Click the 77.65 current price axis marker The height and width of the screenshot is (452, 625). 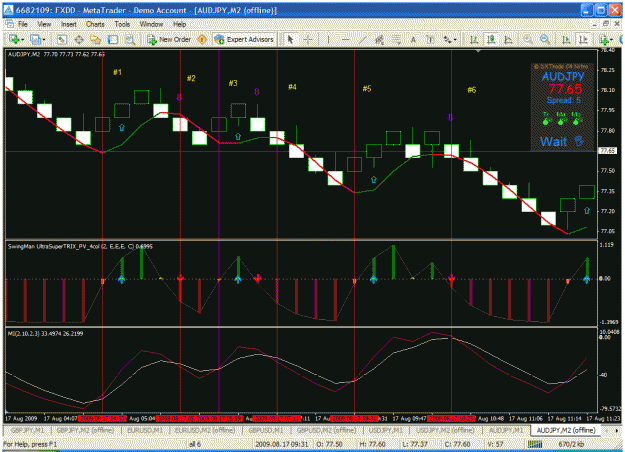click(607, 151)
